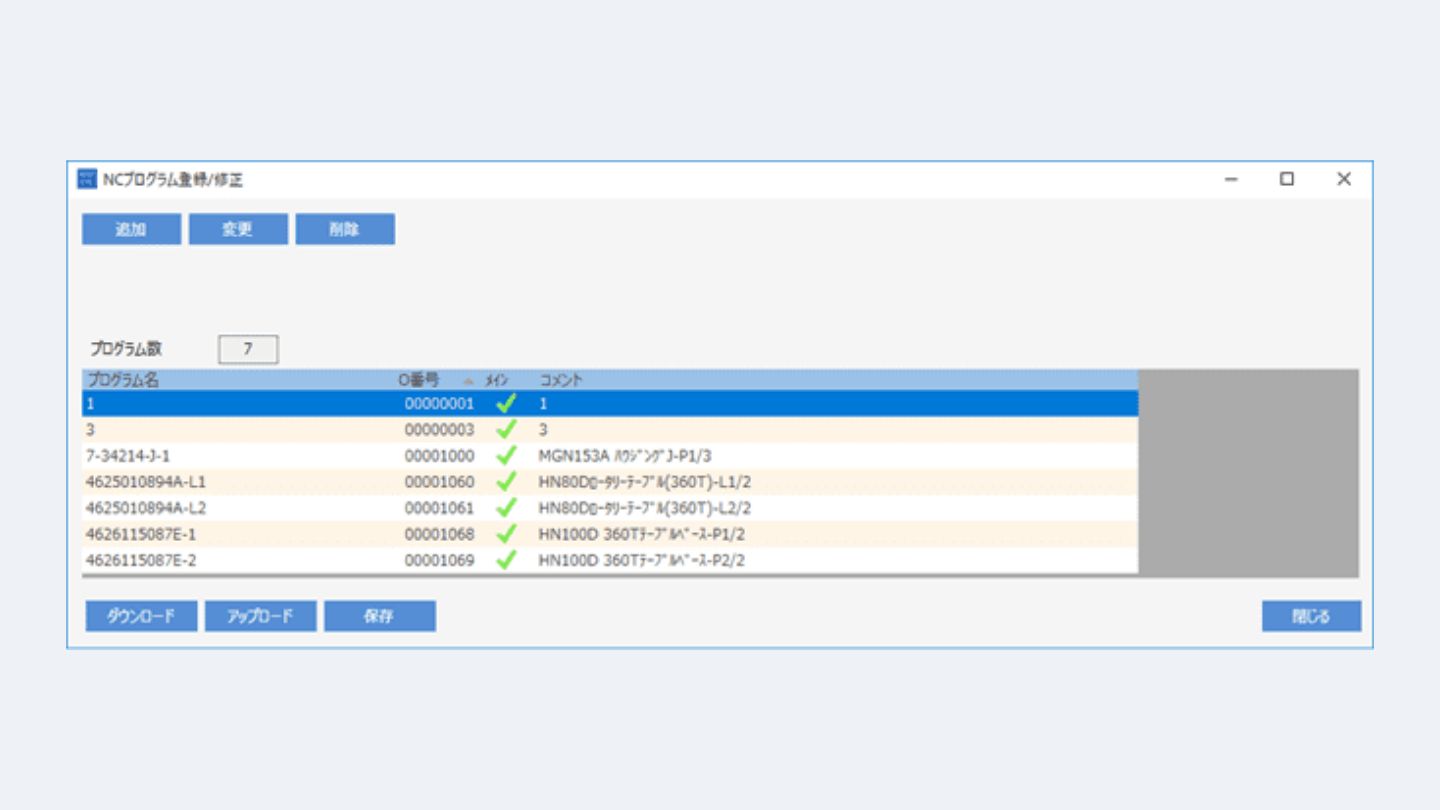Click the 追加 (Add) button
This screenshot has width=1440, height=810.
point(131,229)
